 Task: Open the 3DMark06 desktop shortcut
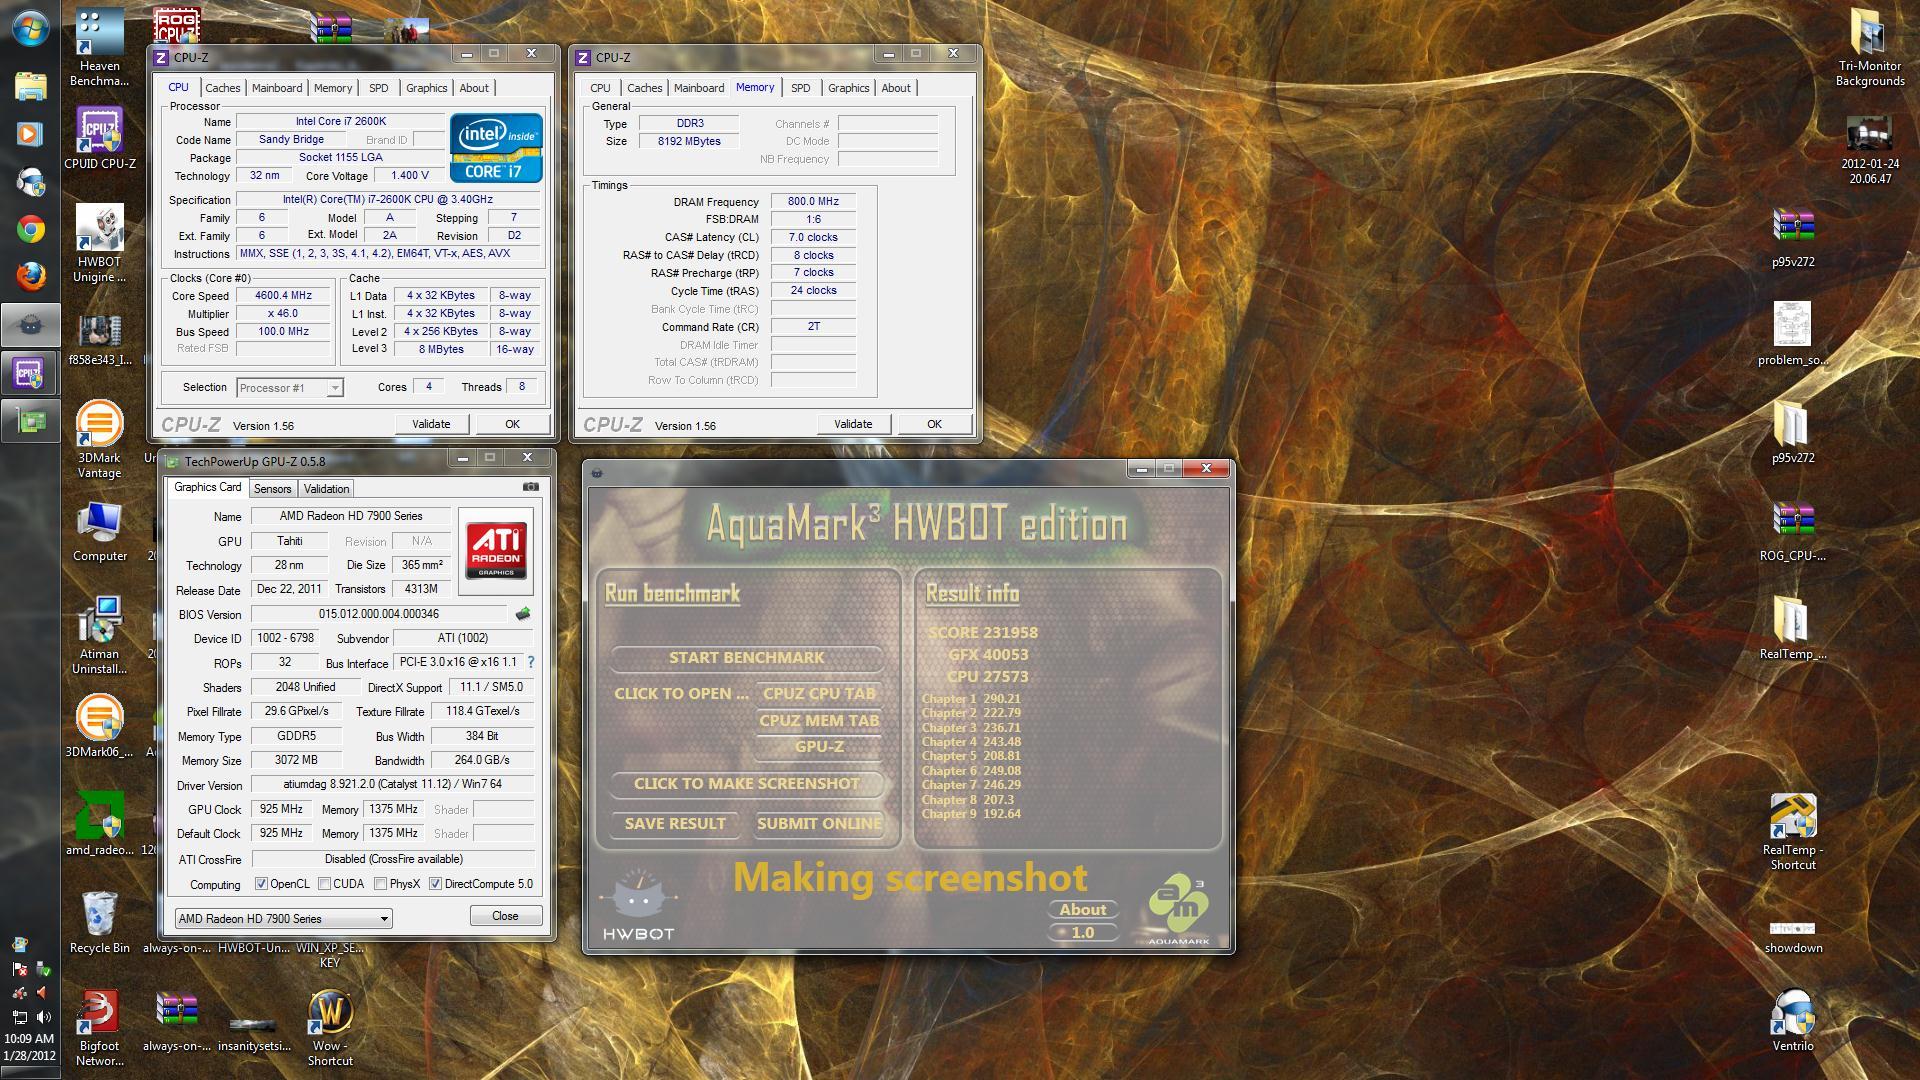point(99,726)
